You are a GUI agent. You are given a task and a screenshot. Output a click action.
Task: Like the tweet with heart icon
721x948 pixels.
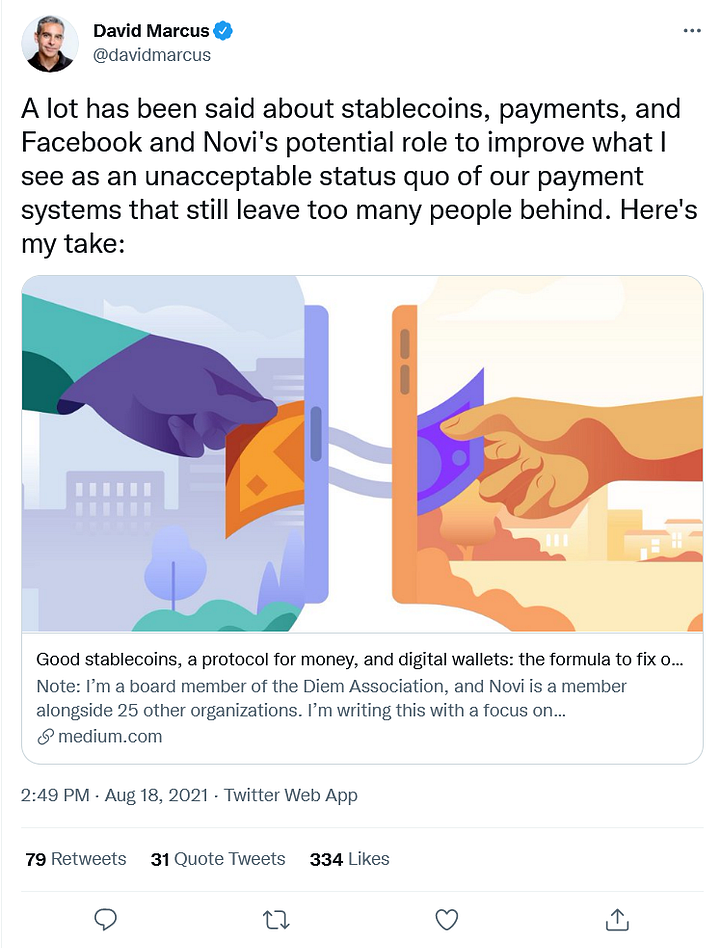[x=447, y=920]
